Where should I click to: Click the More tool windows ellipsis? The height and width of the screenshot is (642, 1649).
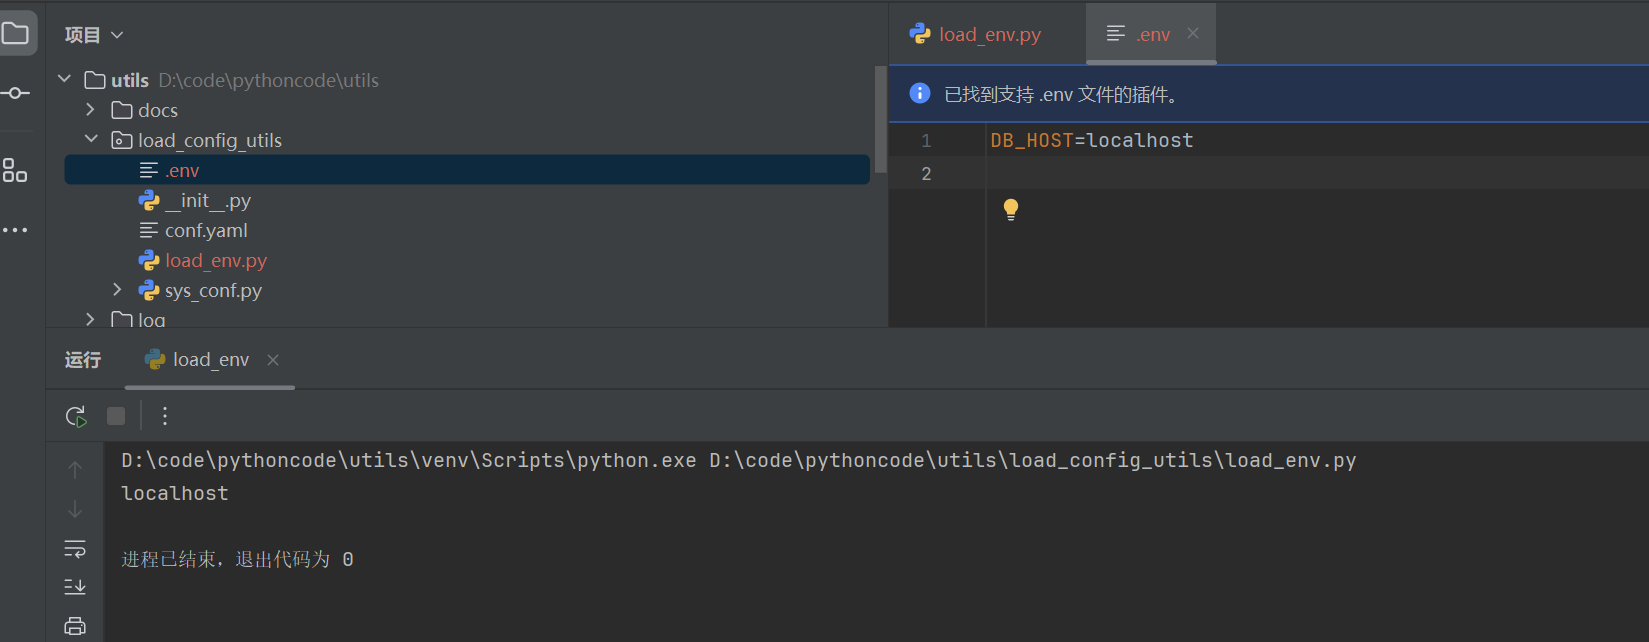15,230
